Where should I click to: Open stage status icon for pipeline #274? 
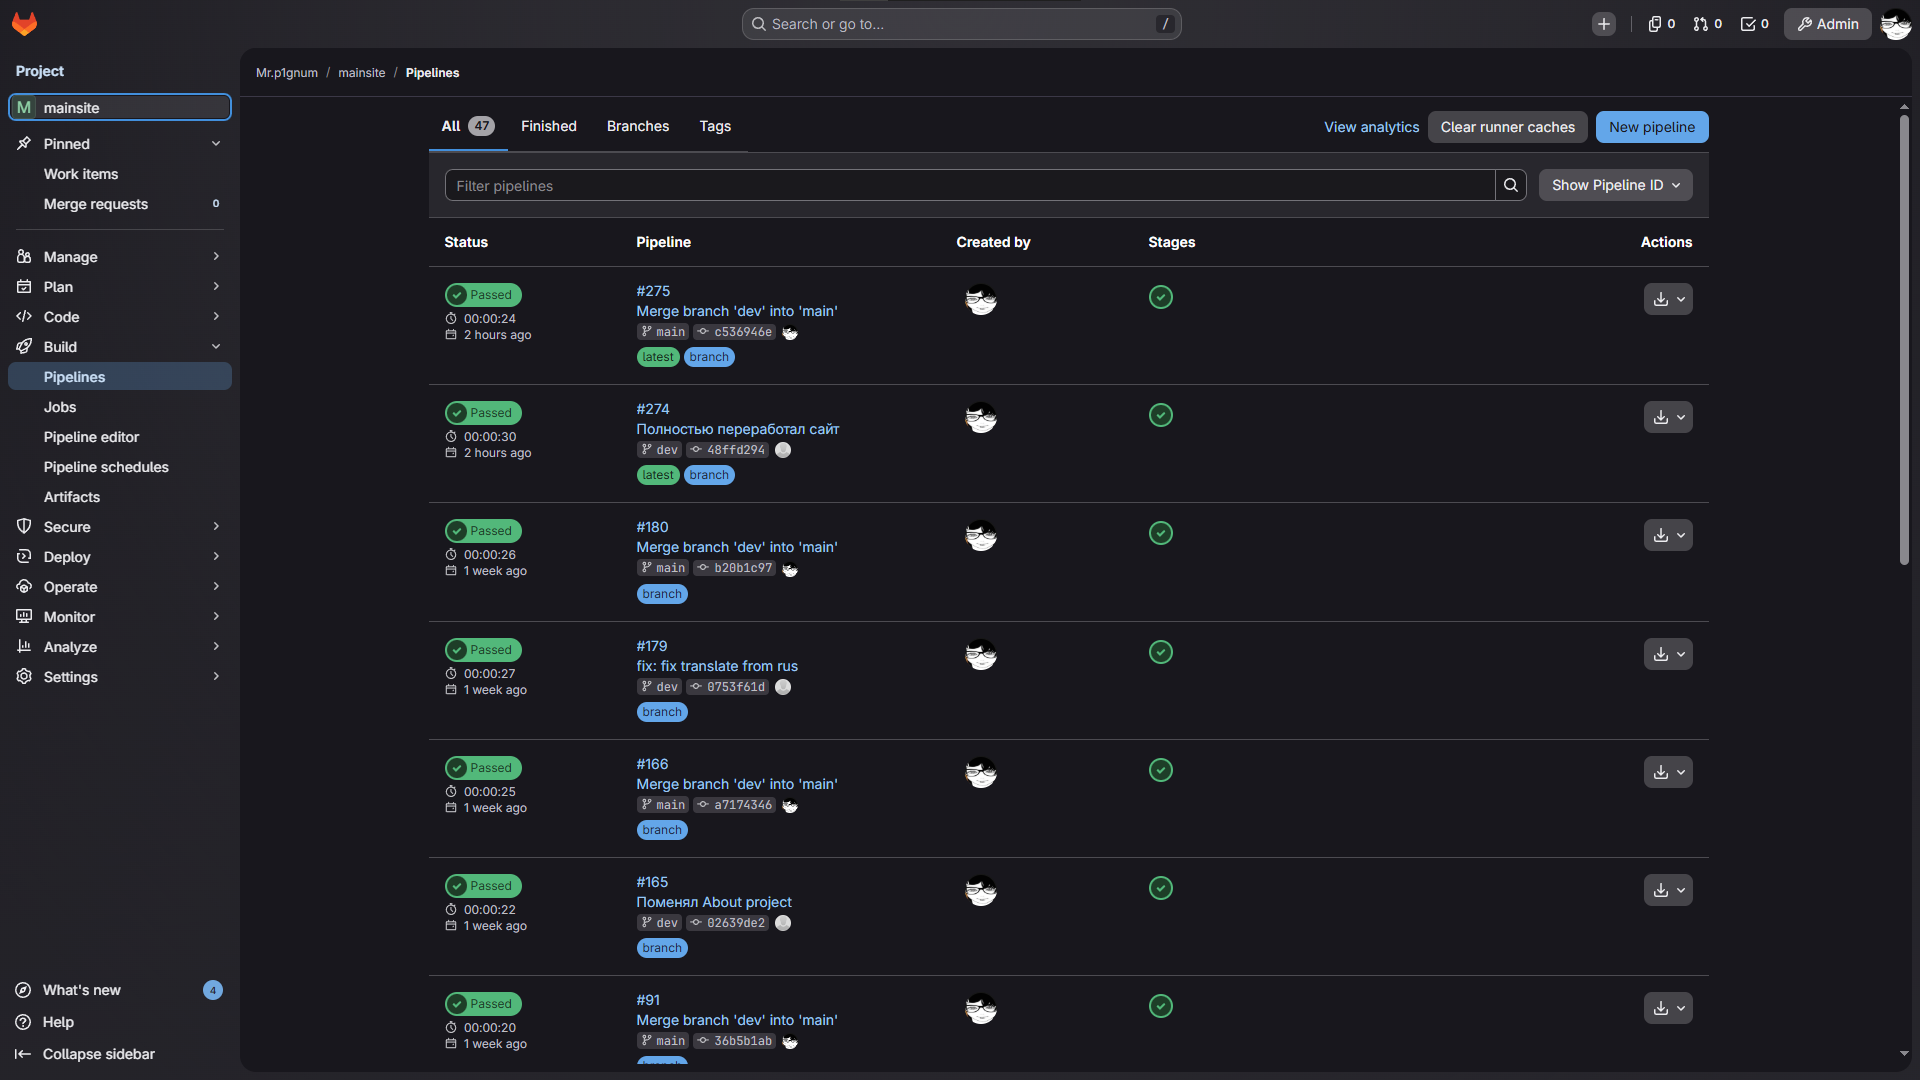pos(1161,415)
